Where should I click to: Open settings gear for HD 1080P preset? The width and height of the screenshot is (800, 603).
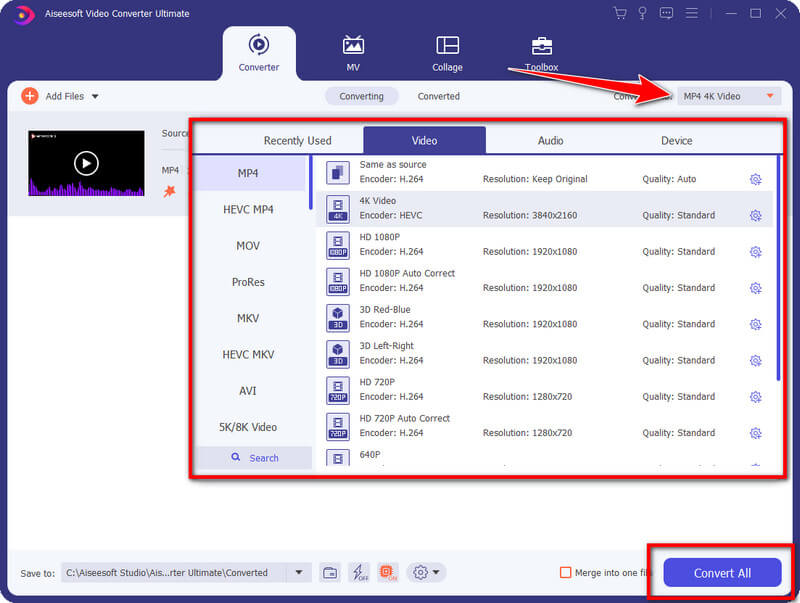756,252
